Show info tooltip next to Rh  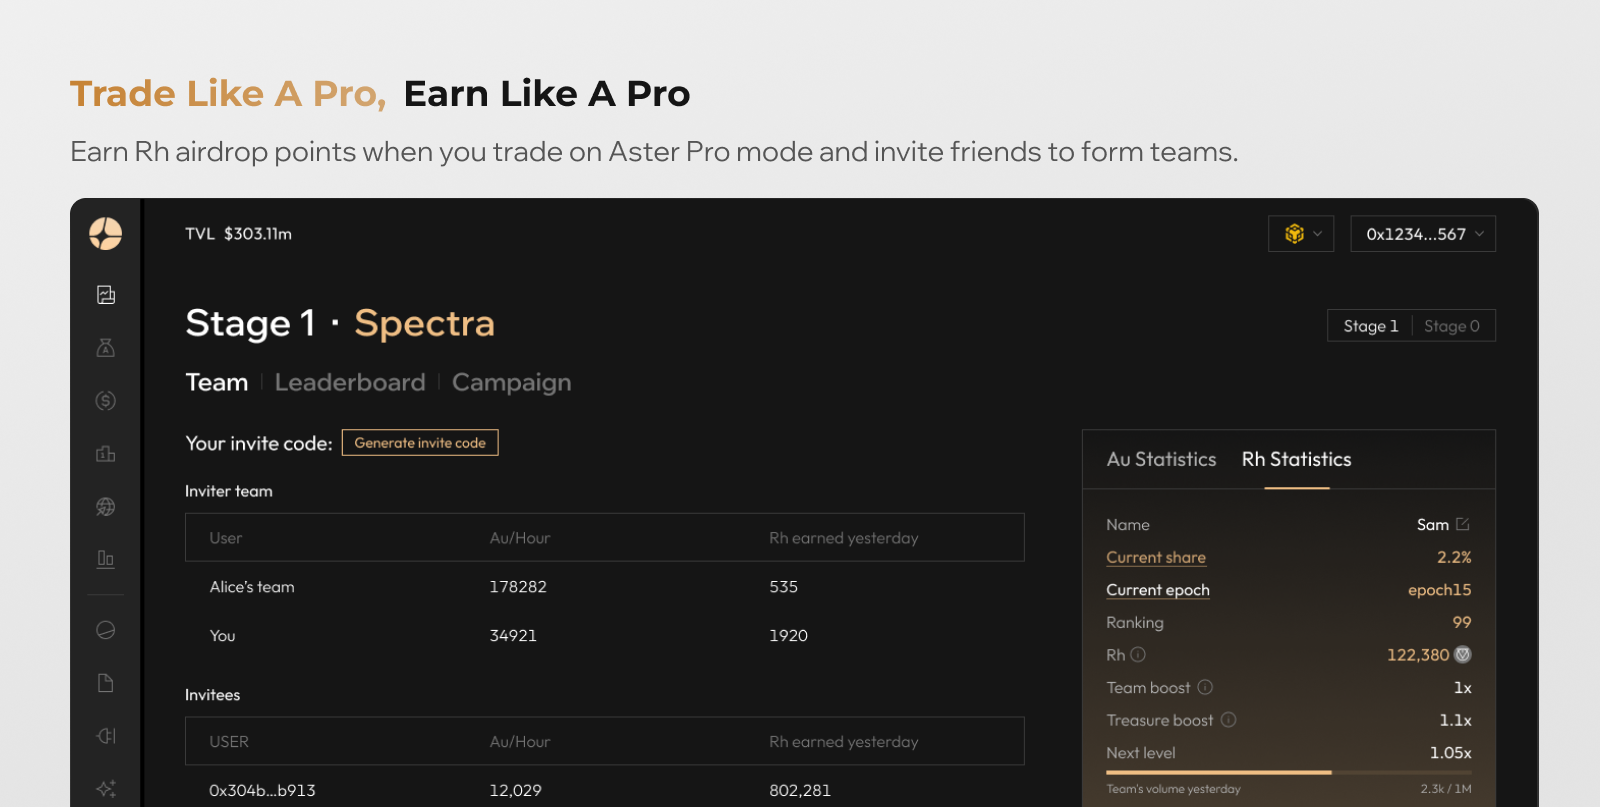(x=1138, y=655)
